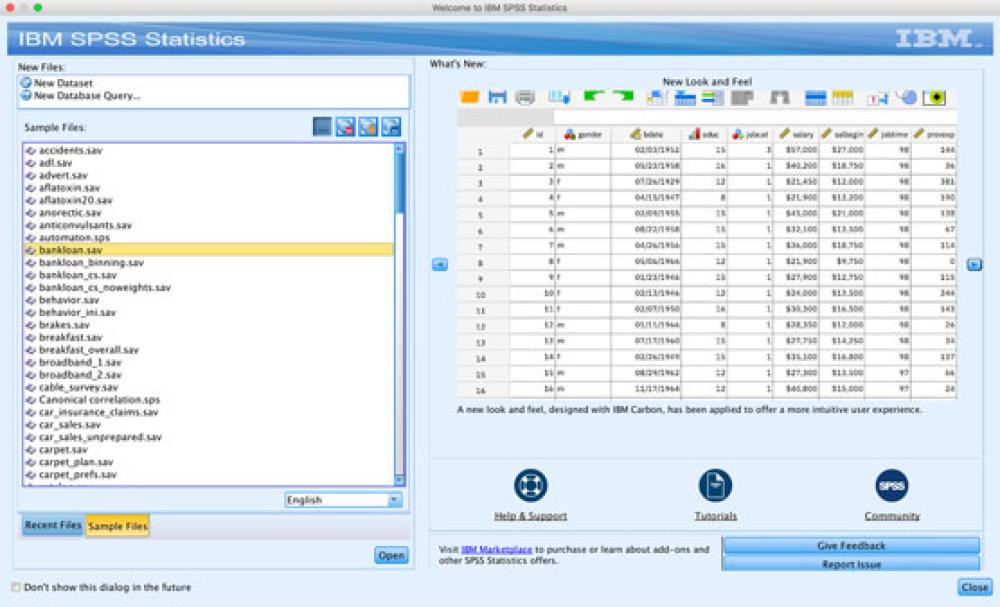Click the sample list scrollbar up arrow

pos(399,149)
